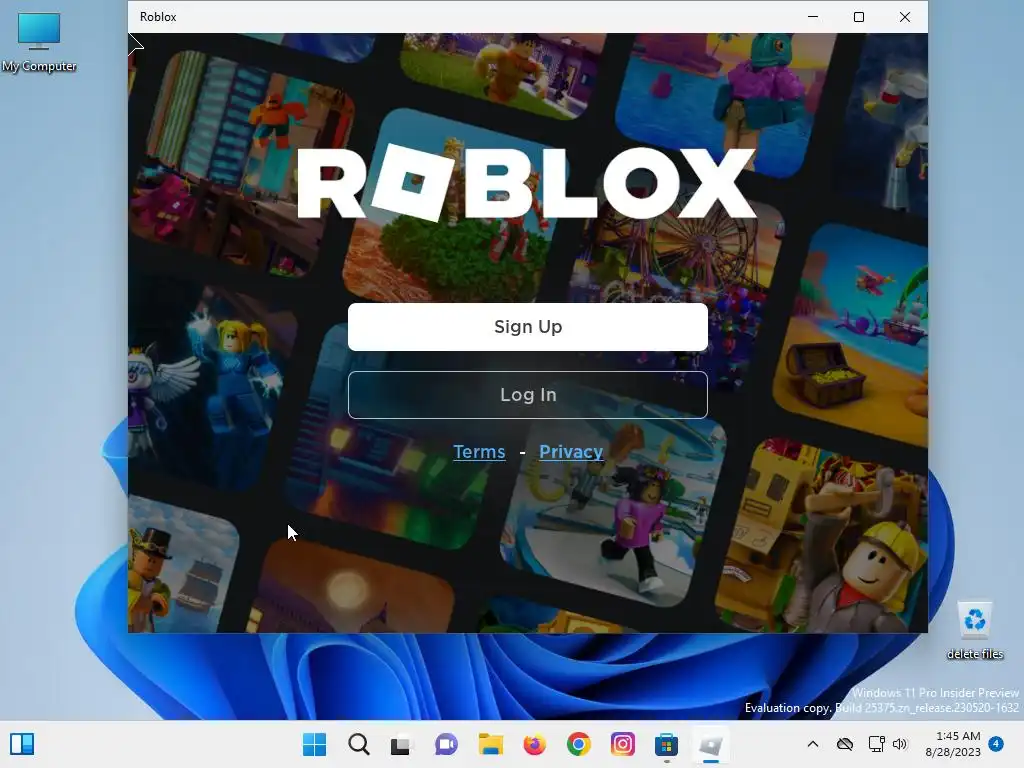Open taskbar Search
This screenshot has height=768, width=1024.
click(359, 744)
